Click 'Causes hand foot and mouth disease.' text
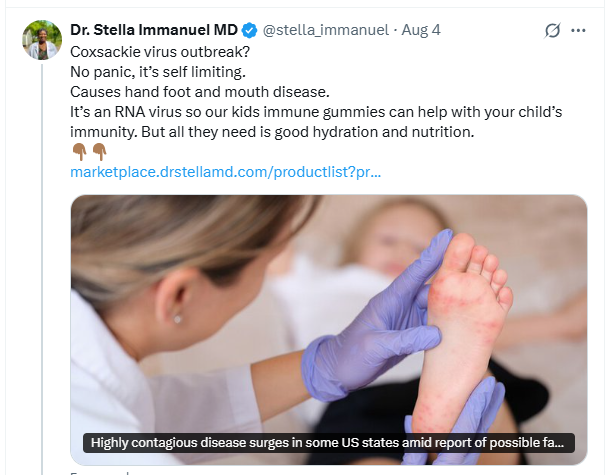 (188, 91)
